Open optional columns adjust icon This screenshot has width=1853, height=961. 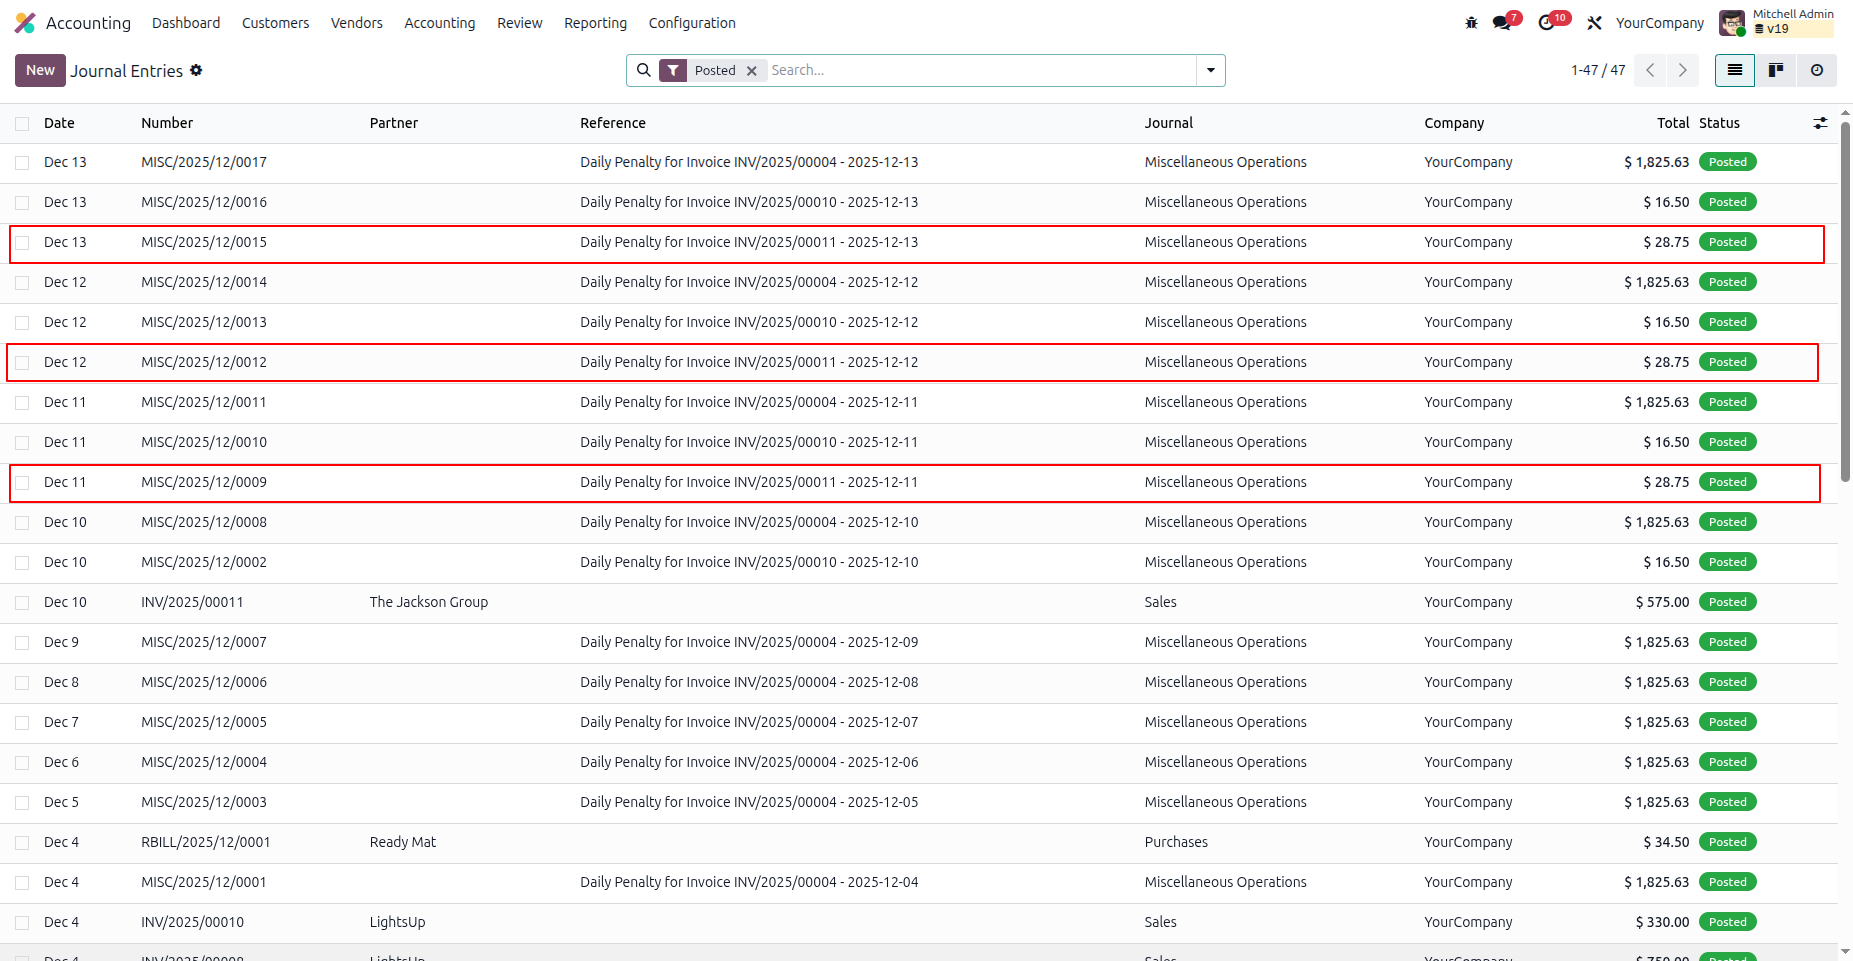[x=1820, y=123]
